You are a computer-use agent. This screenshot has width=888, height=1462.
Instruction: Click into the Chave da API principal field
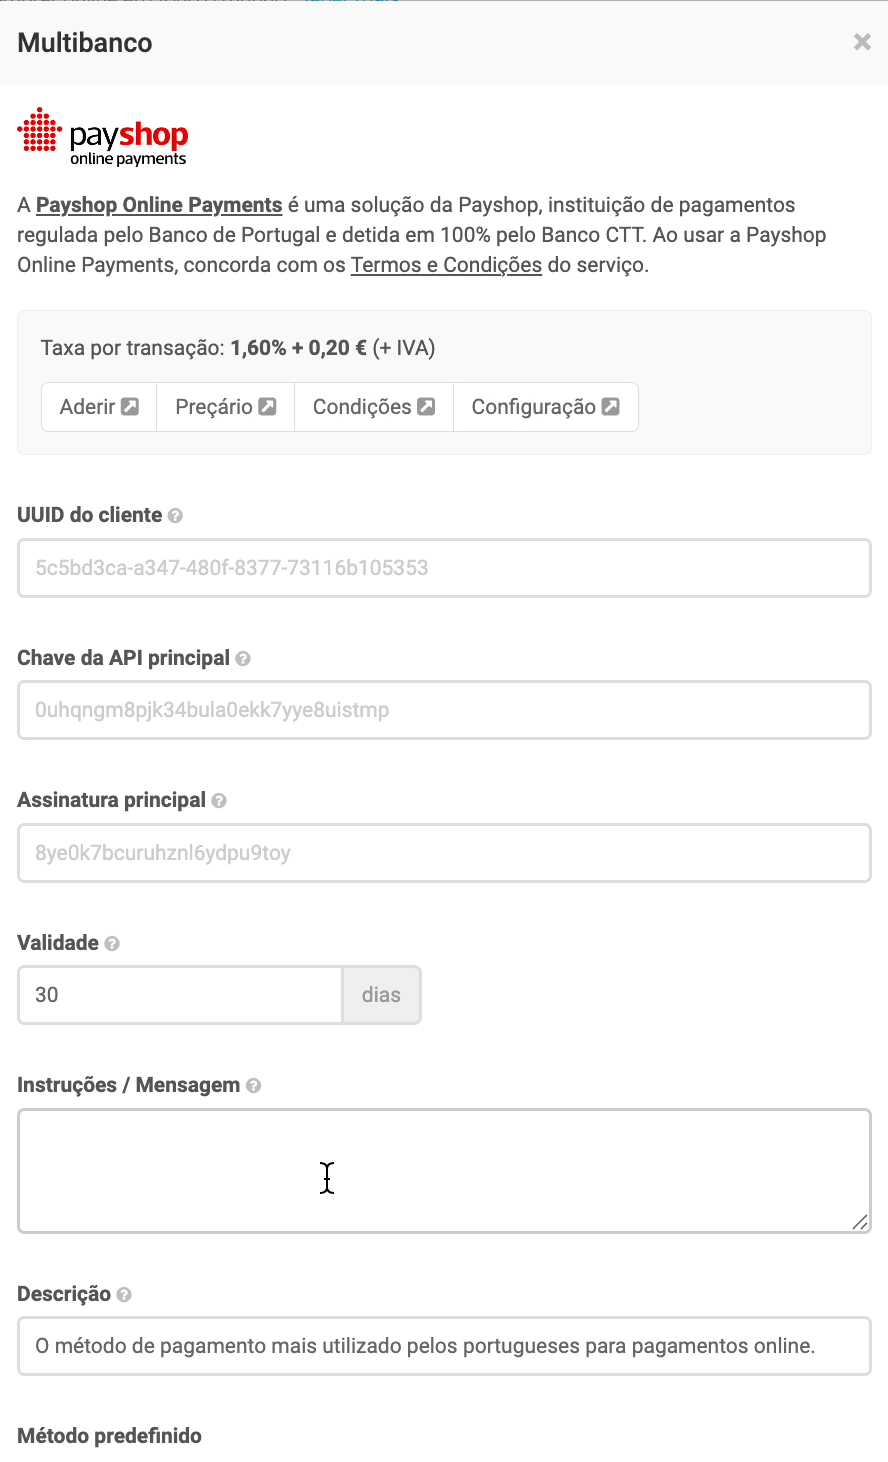tap(444, 710)
